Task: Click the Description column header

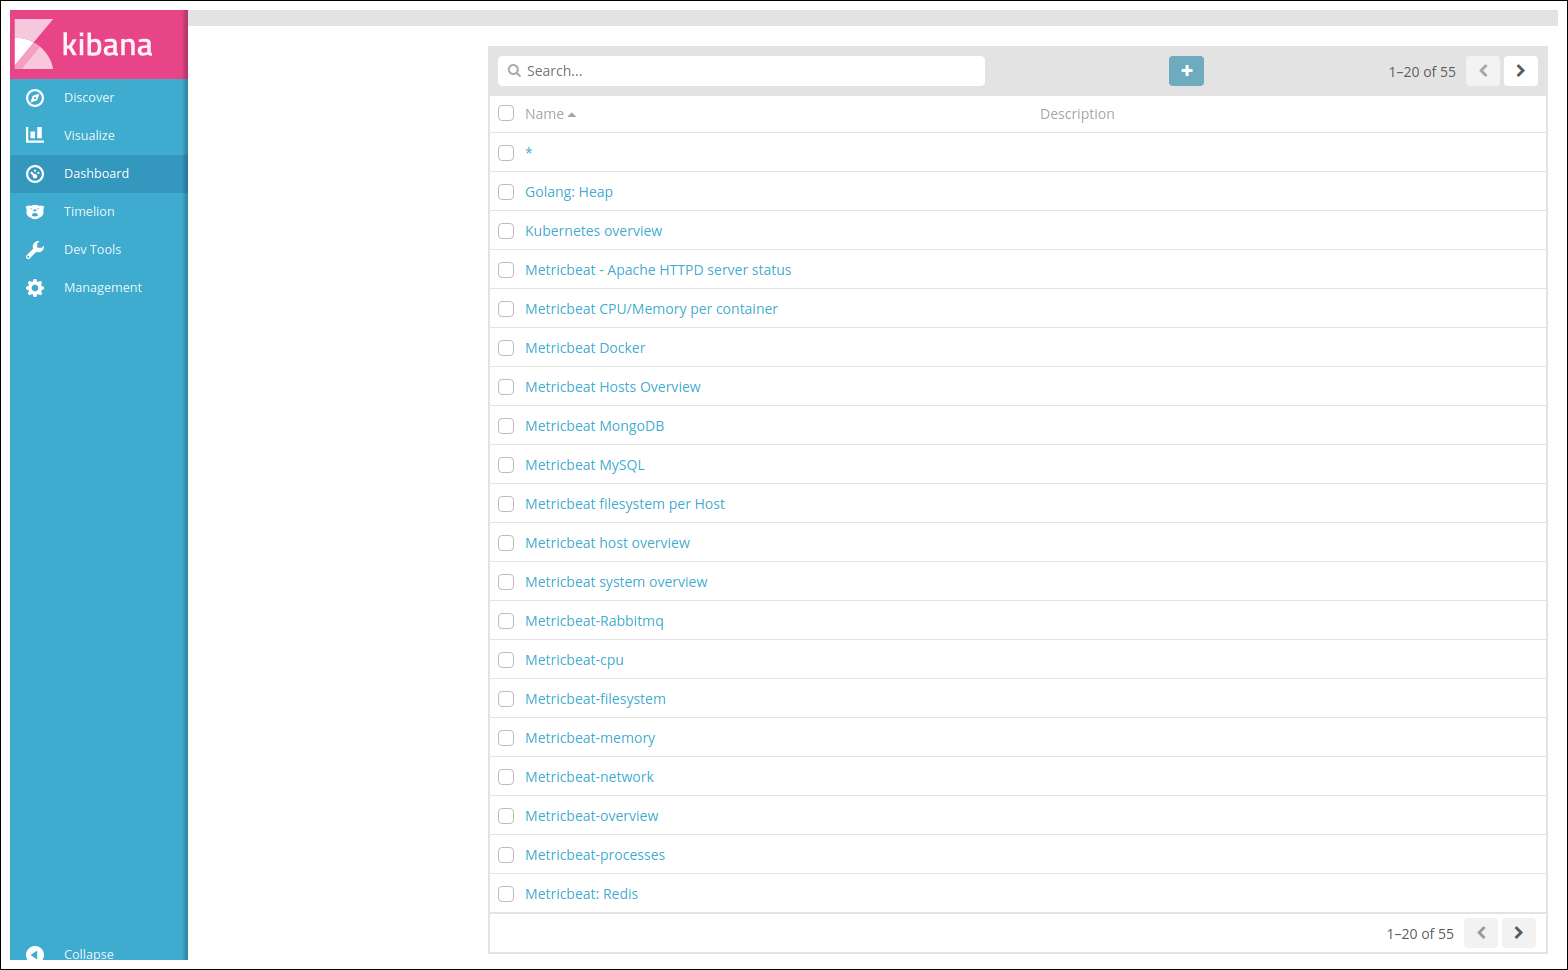Action: [x=1077, y=114]
